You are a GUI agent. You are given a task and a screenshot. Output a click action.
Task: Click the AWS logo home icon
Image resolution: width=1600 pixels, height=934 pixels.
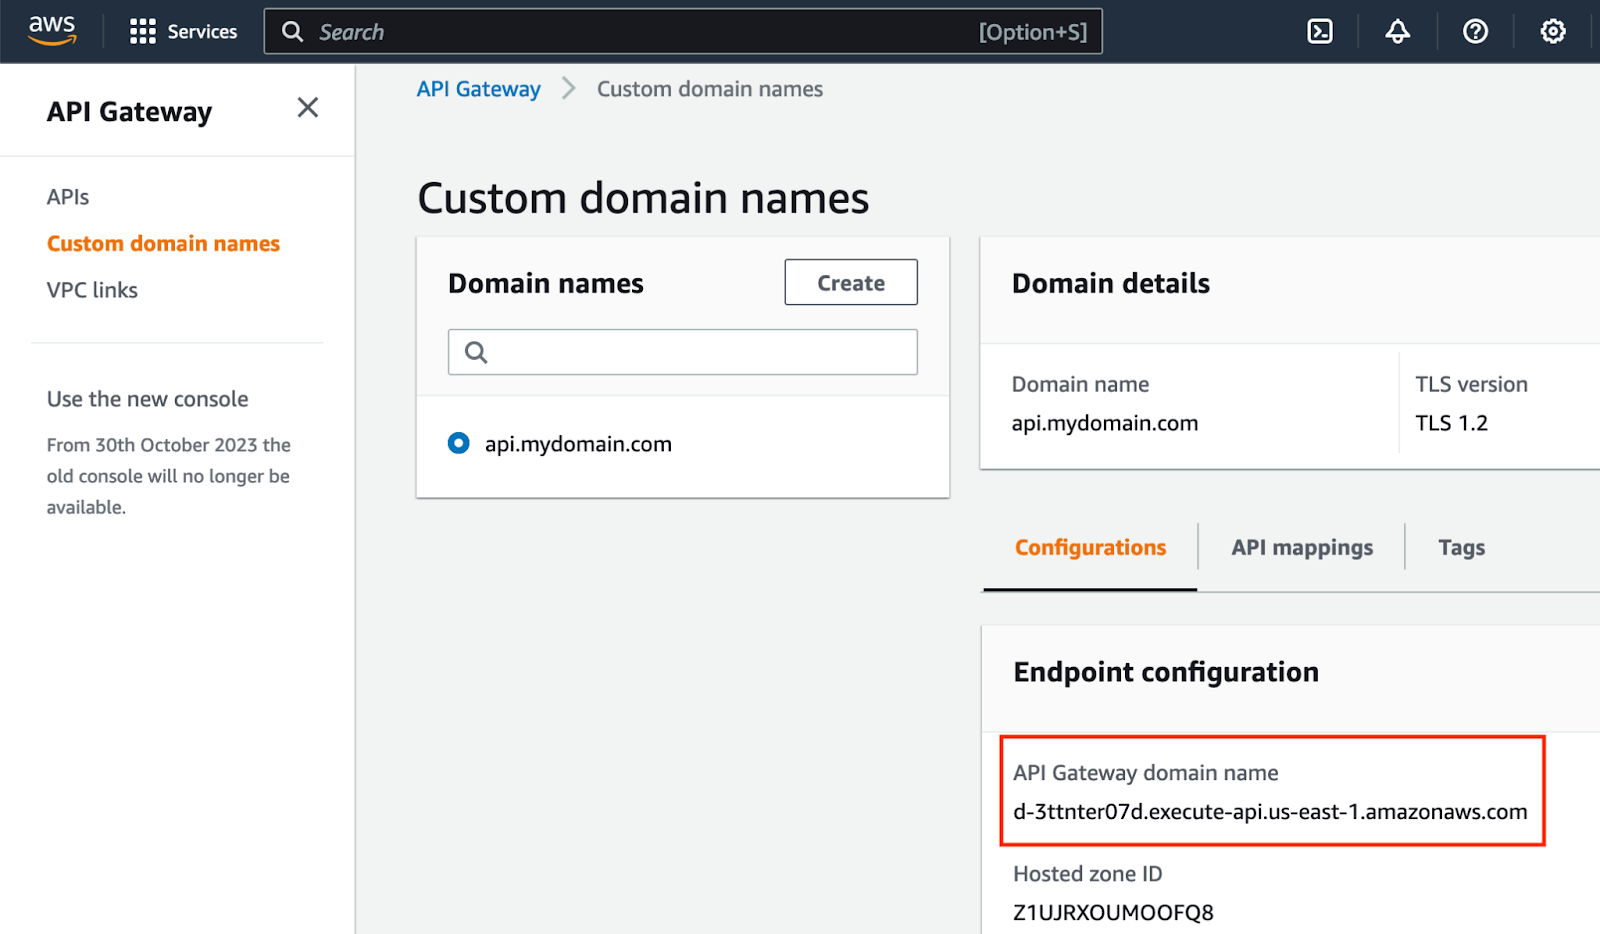tap(52, 31)
